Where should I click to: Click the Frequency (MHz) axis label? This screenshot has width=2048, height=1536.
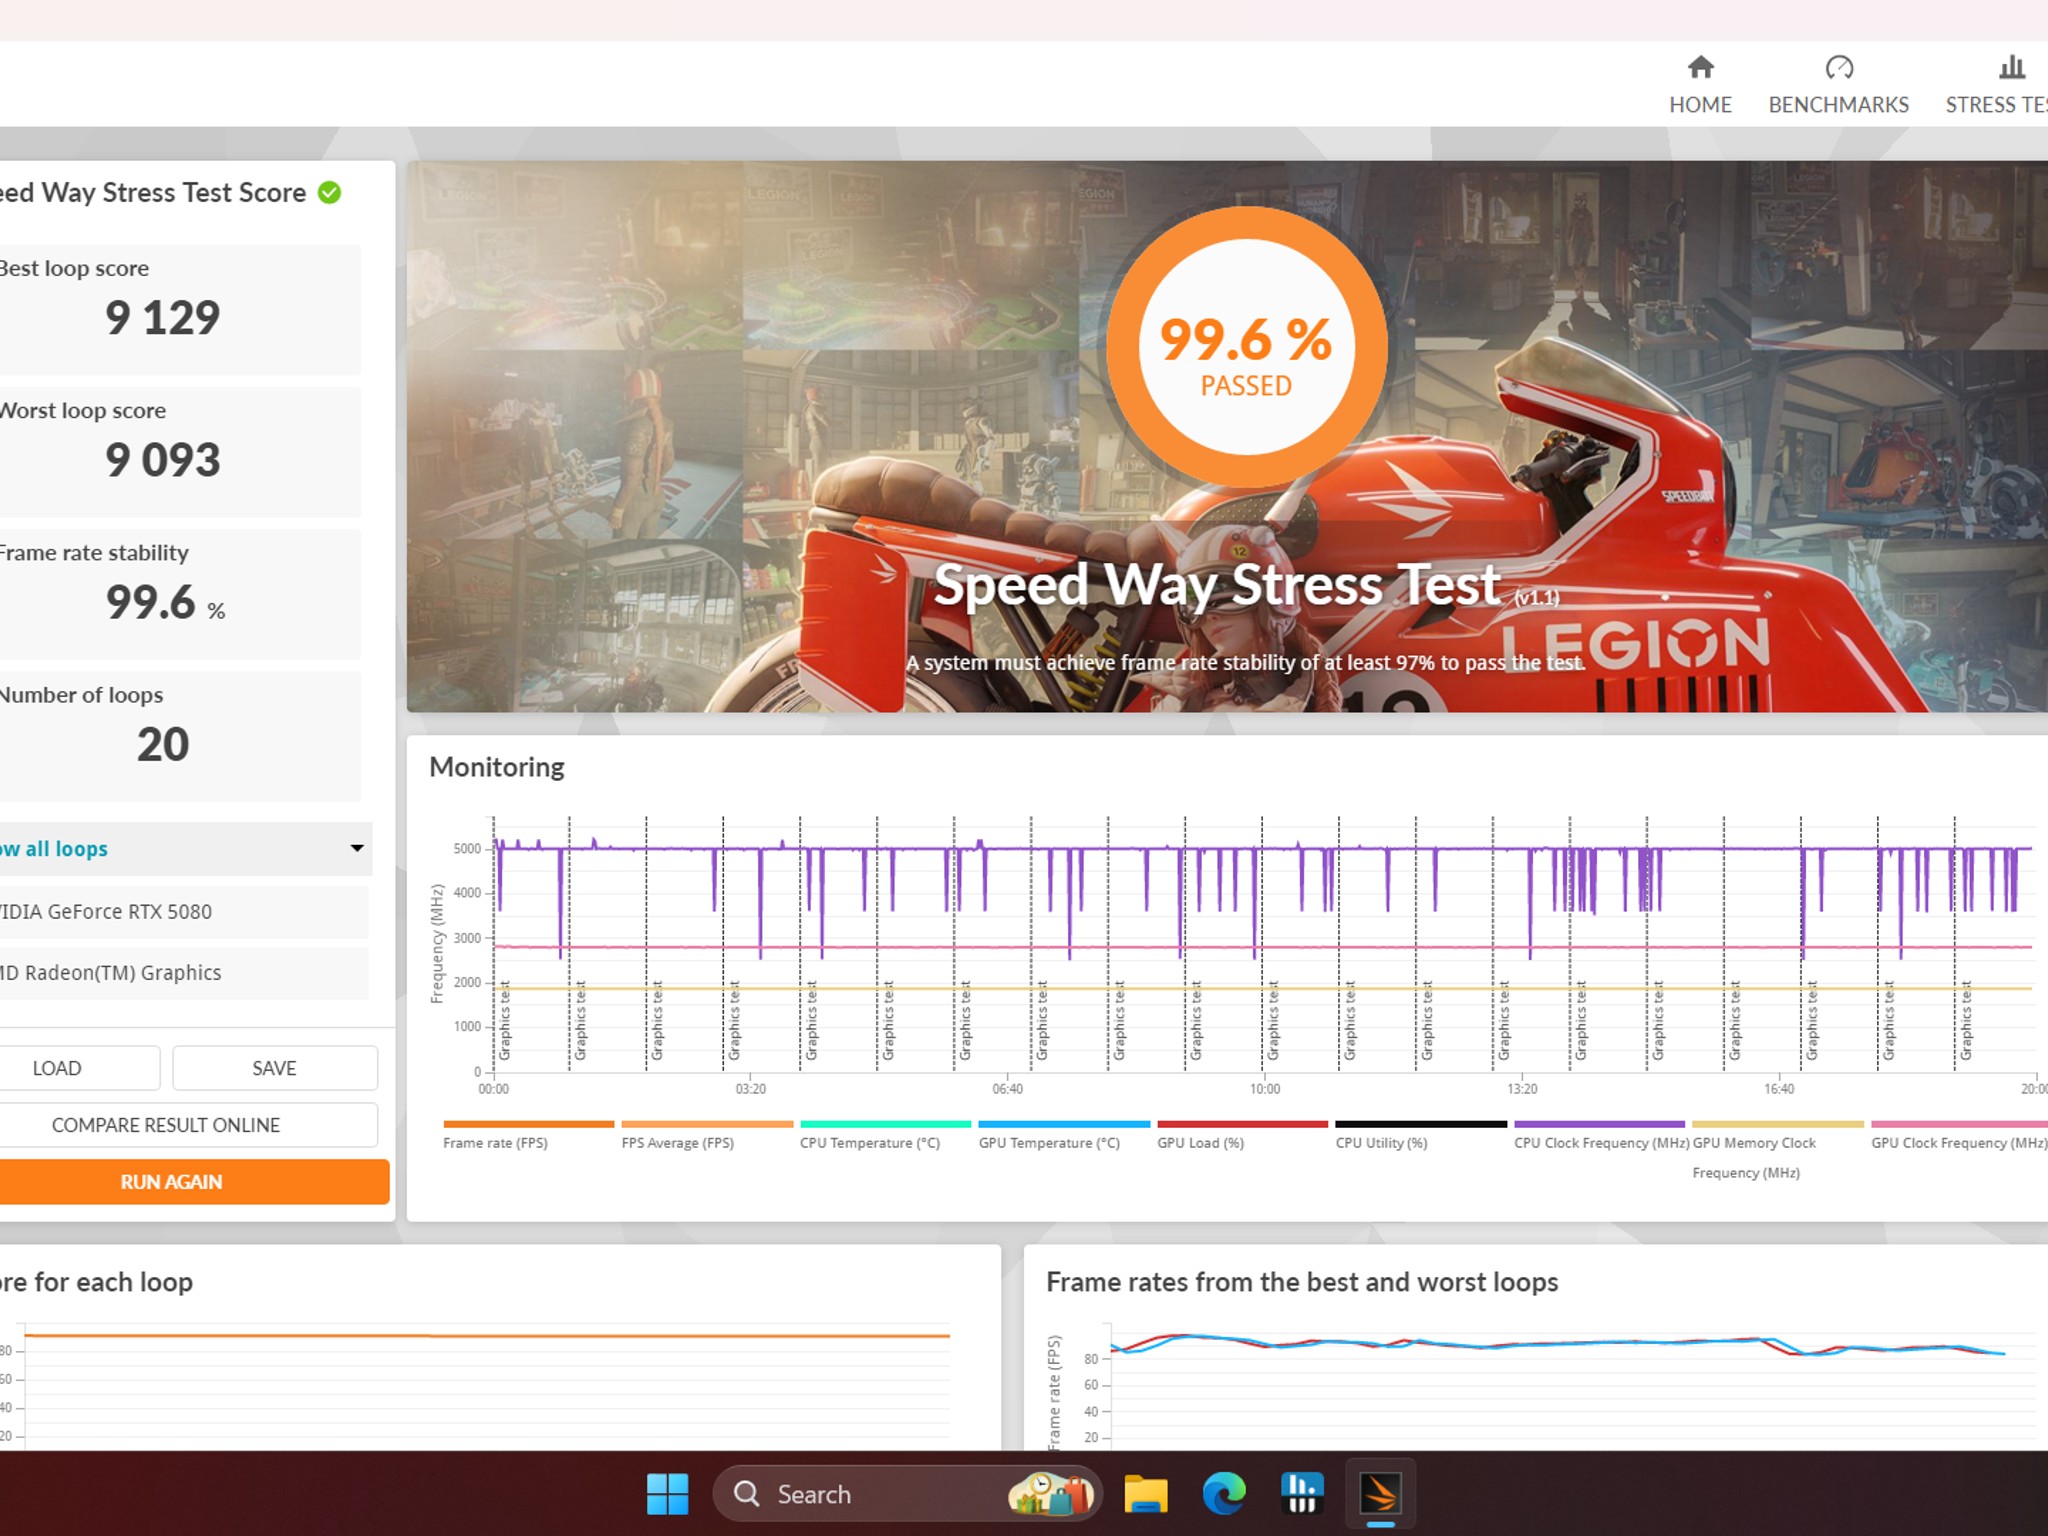pyautogui.click(x=437, y=944)
